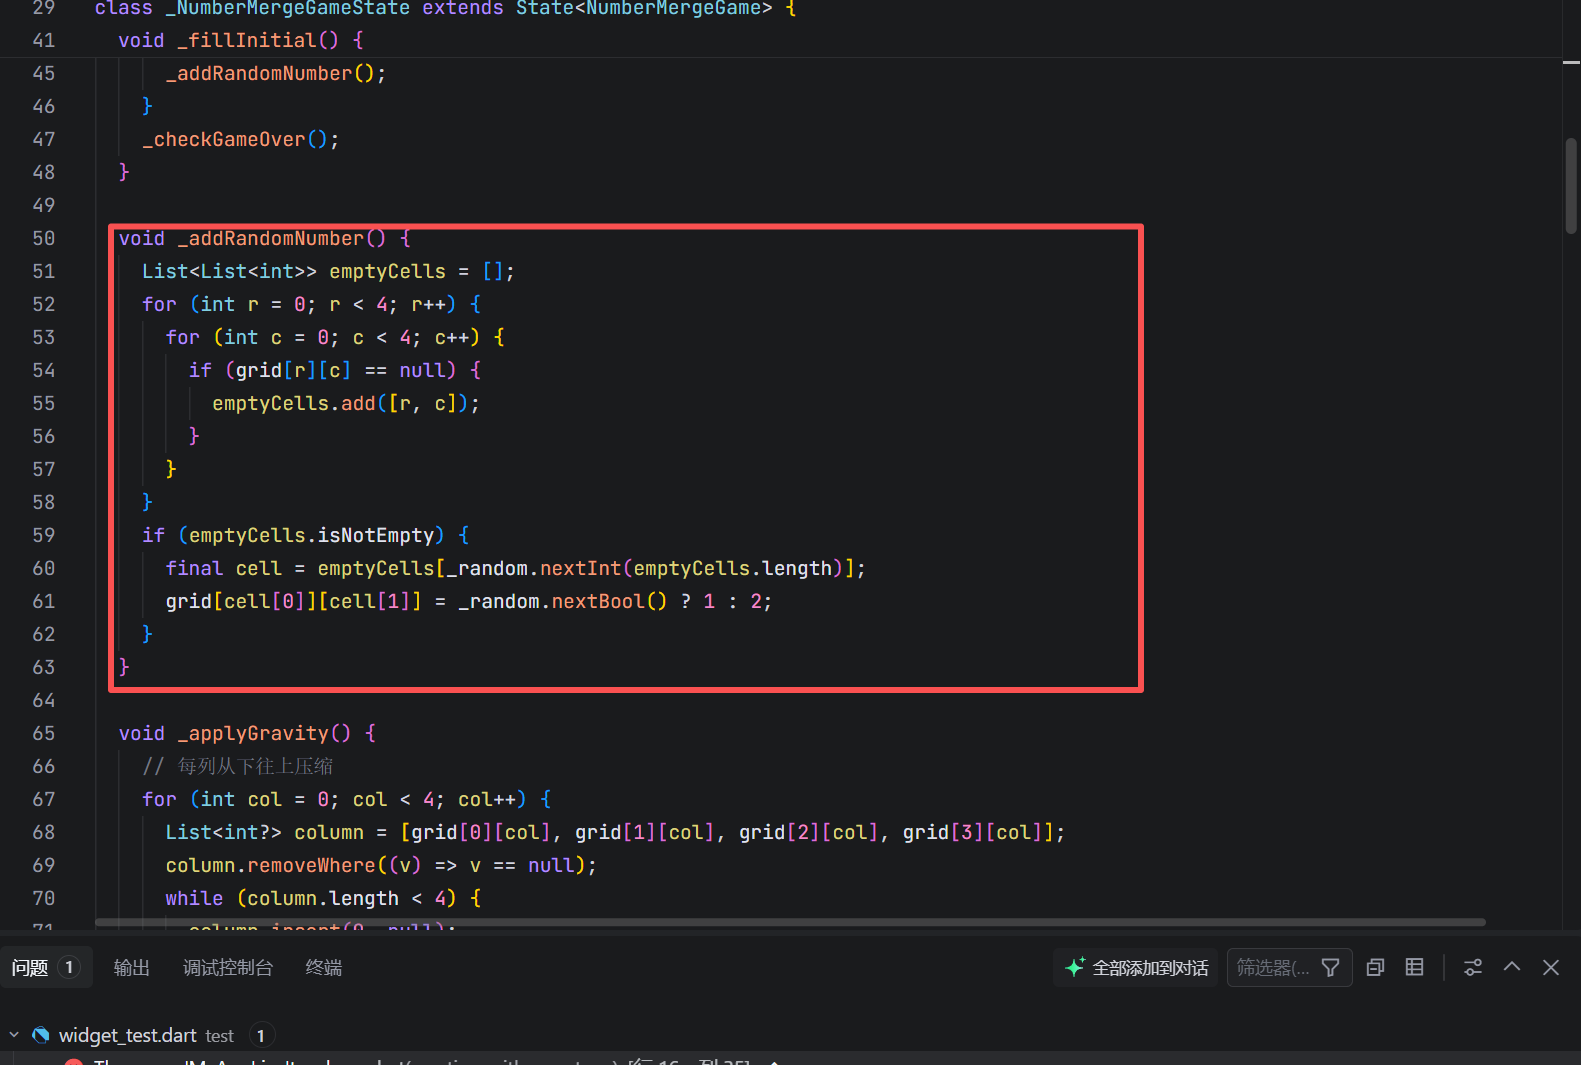Image resolution: width=1581 pixels, height=1065 pixels.
Task: Place cursor on '_checkGameOver();' line
Action: (x=241, y=139)
